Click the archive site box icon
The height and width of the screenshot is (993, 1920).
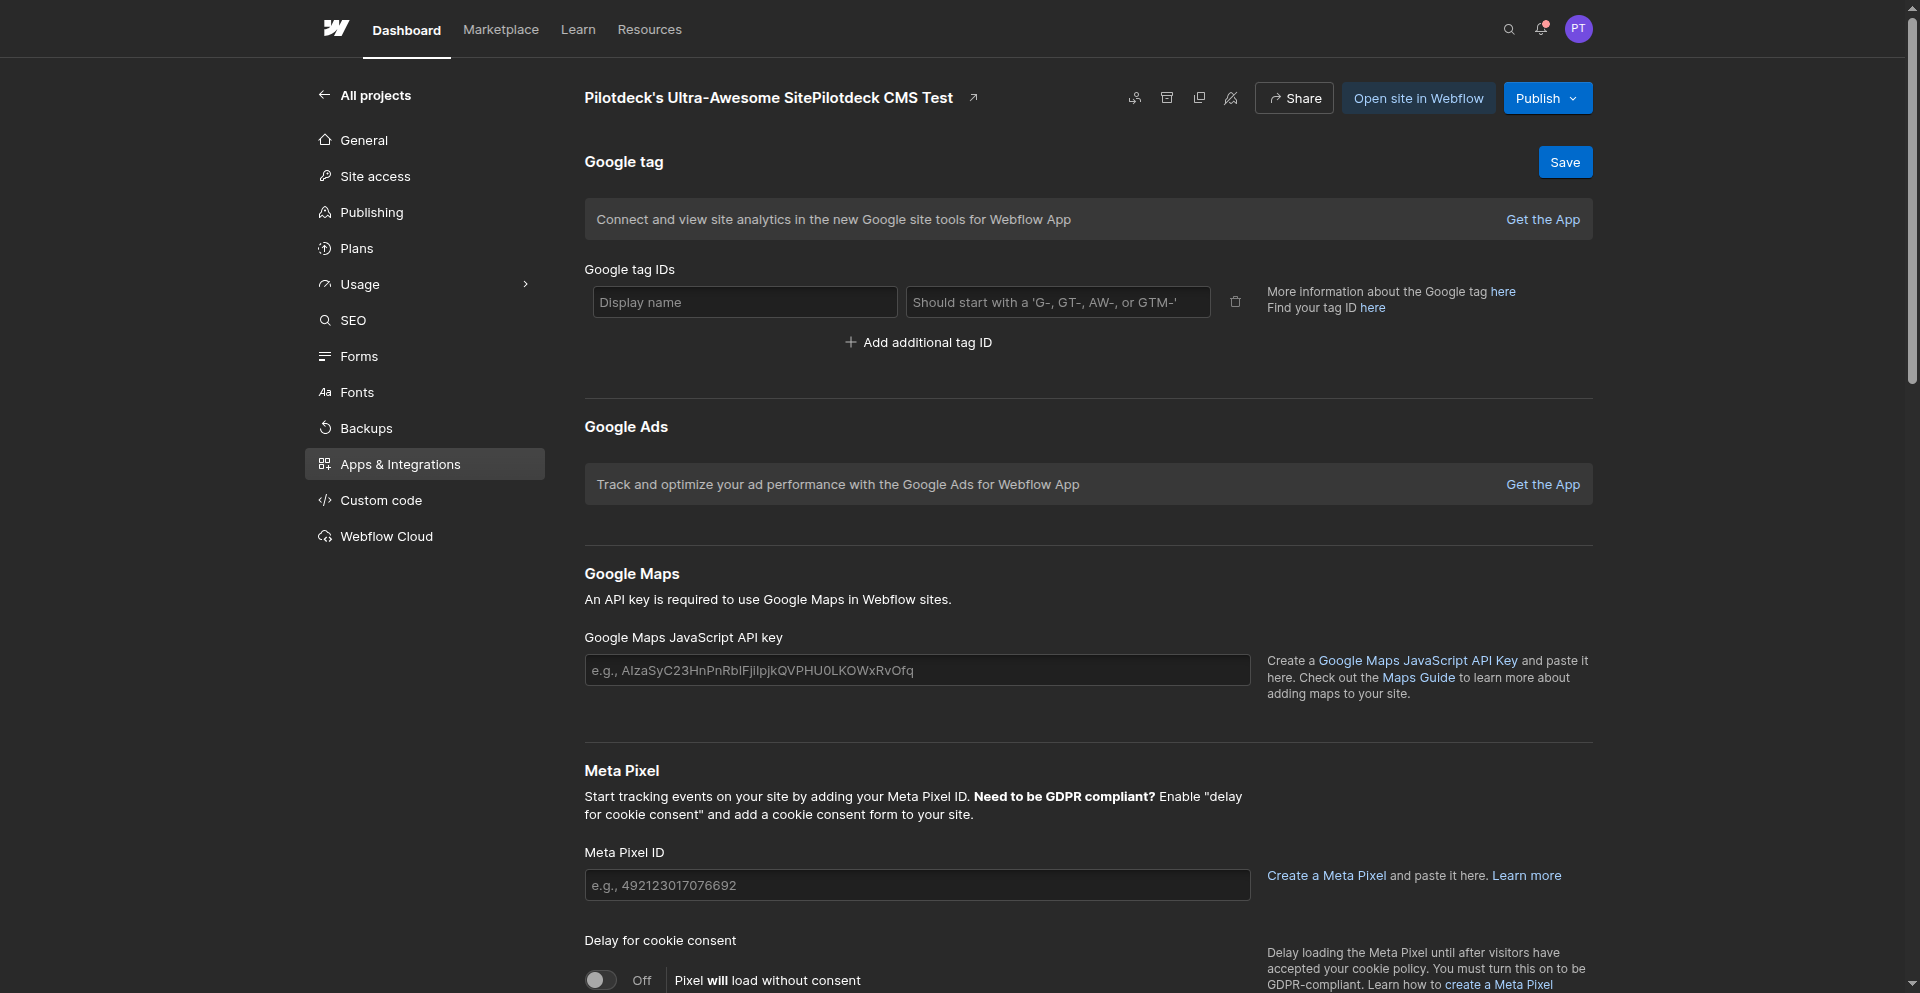click(x=1167, y=98)
